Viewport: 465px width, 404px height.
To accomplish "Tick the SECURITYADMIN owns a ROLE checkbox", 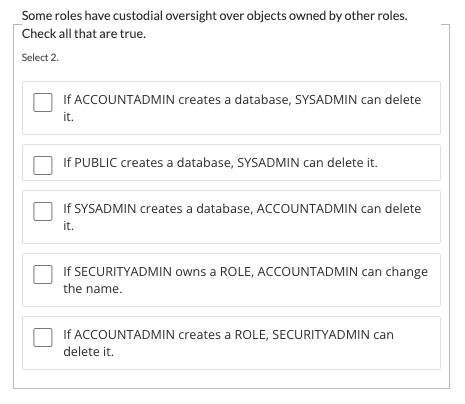I will 43,274.
